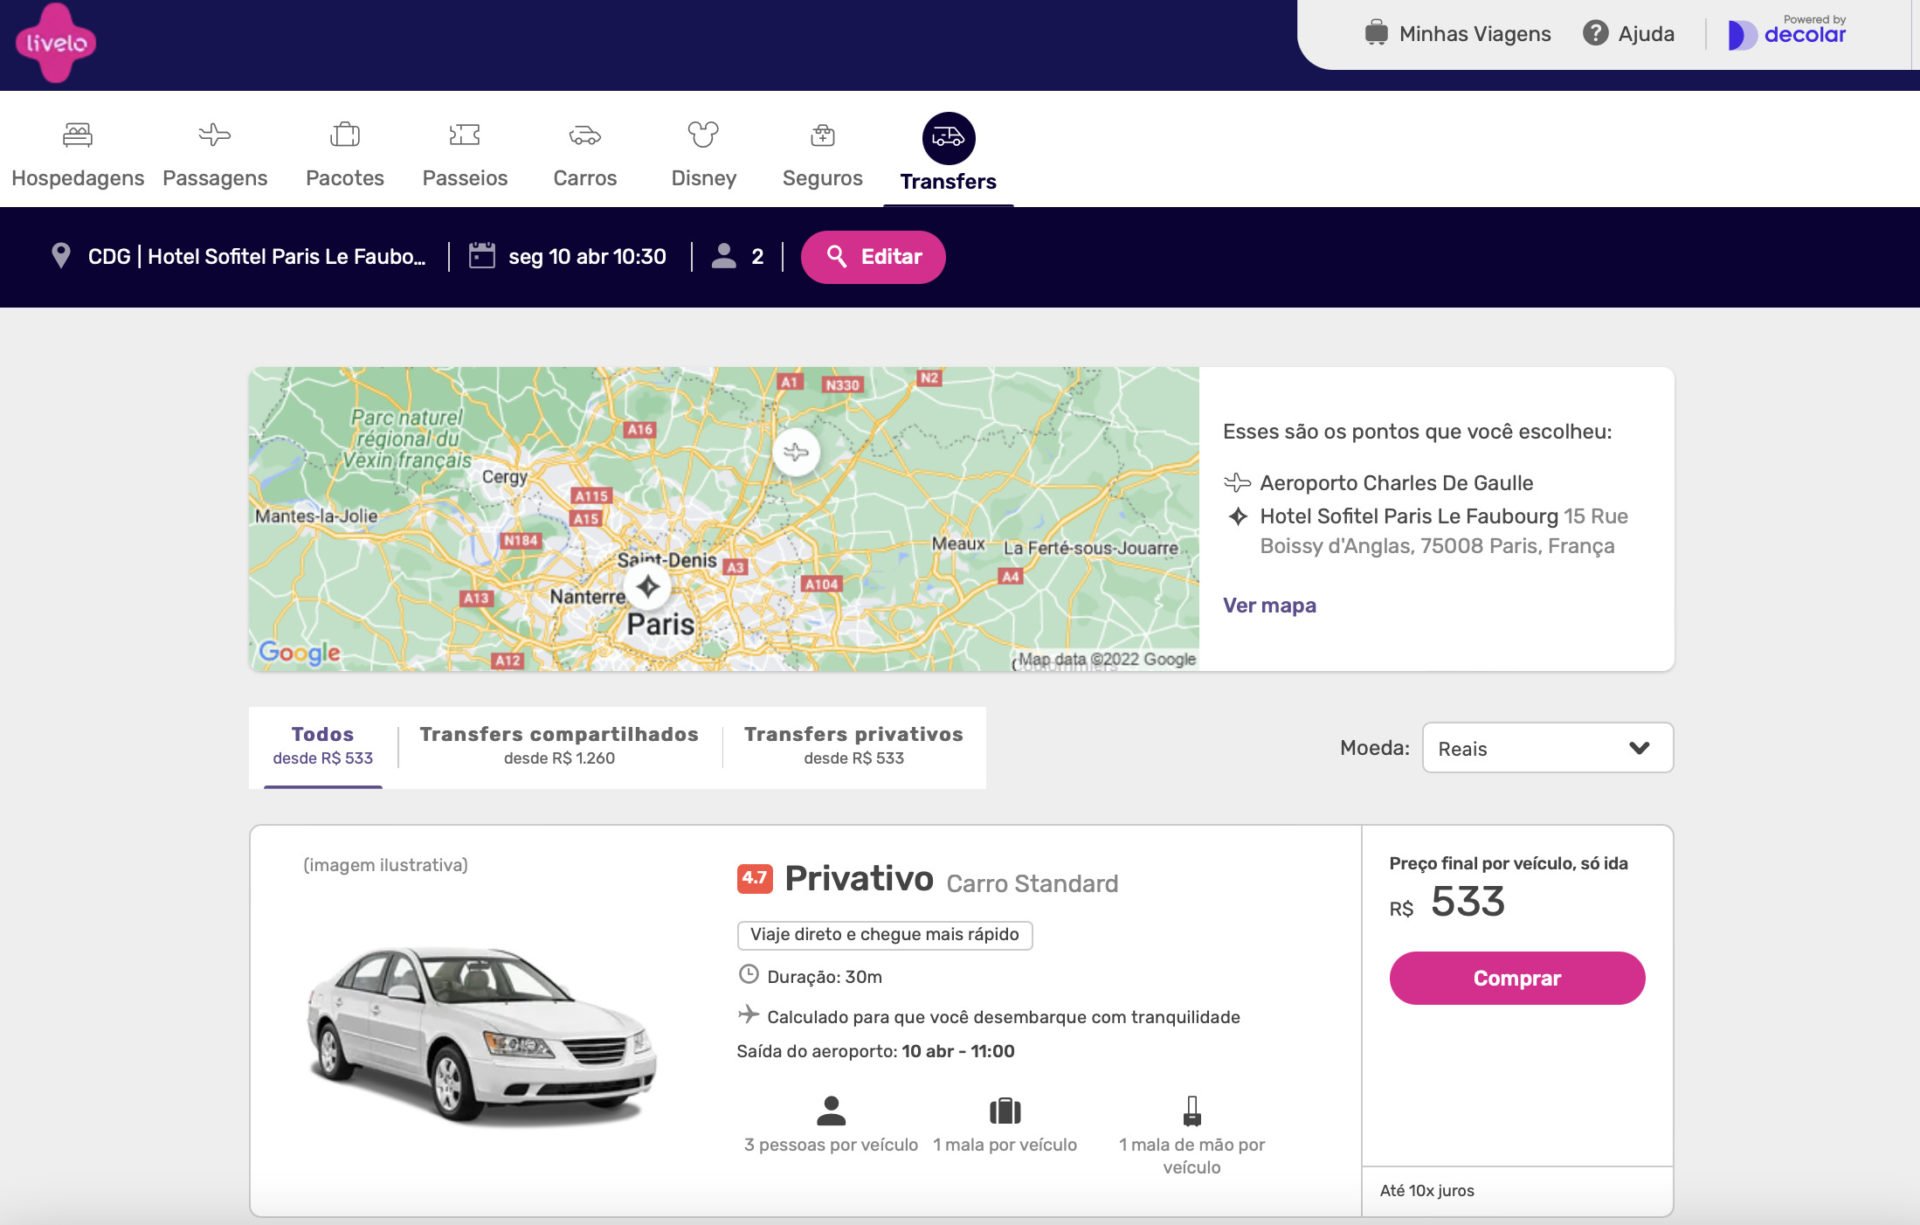Click the seg 10 abr 10:30 date field
The width and height of the screenshot is (1920, 1225).
coord(587,257)
